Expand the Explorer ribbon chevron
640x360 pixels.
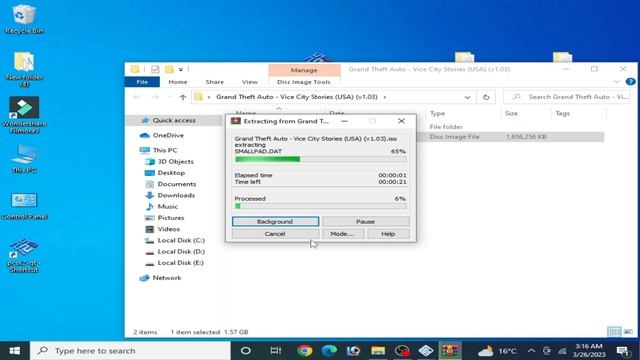(x=616, y=82)
